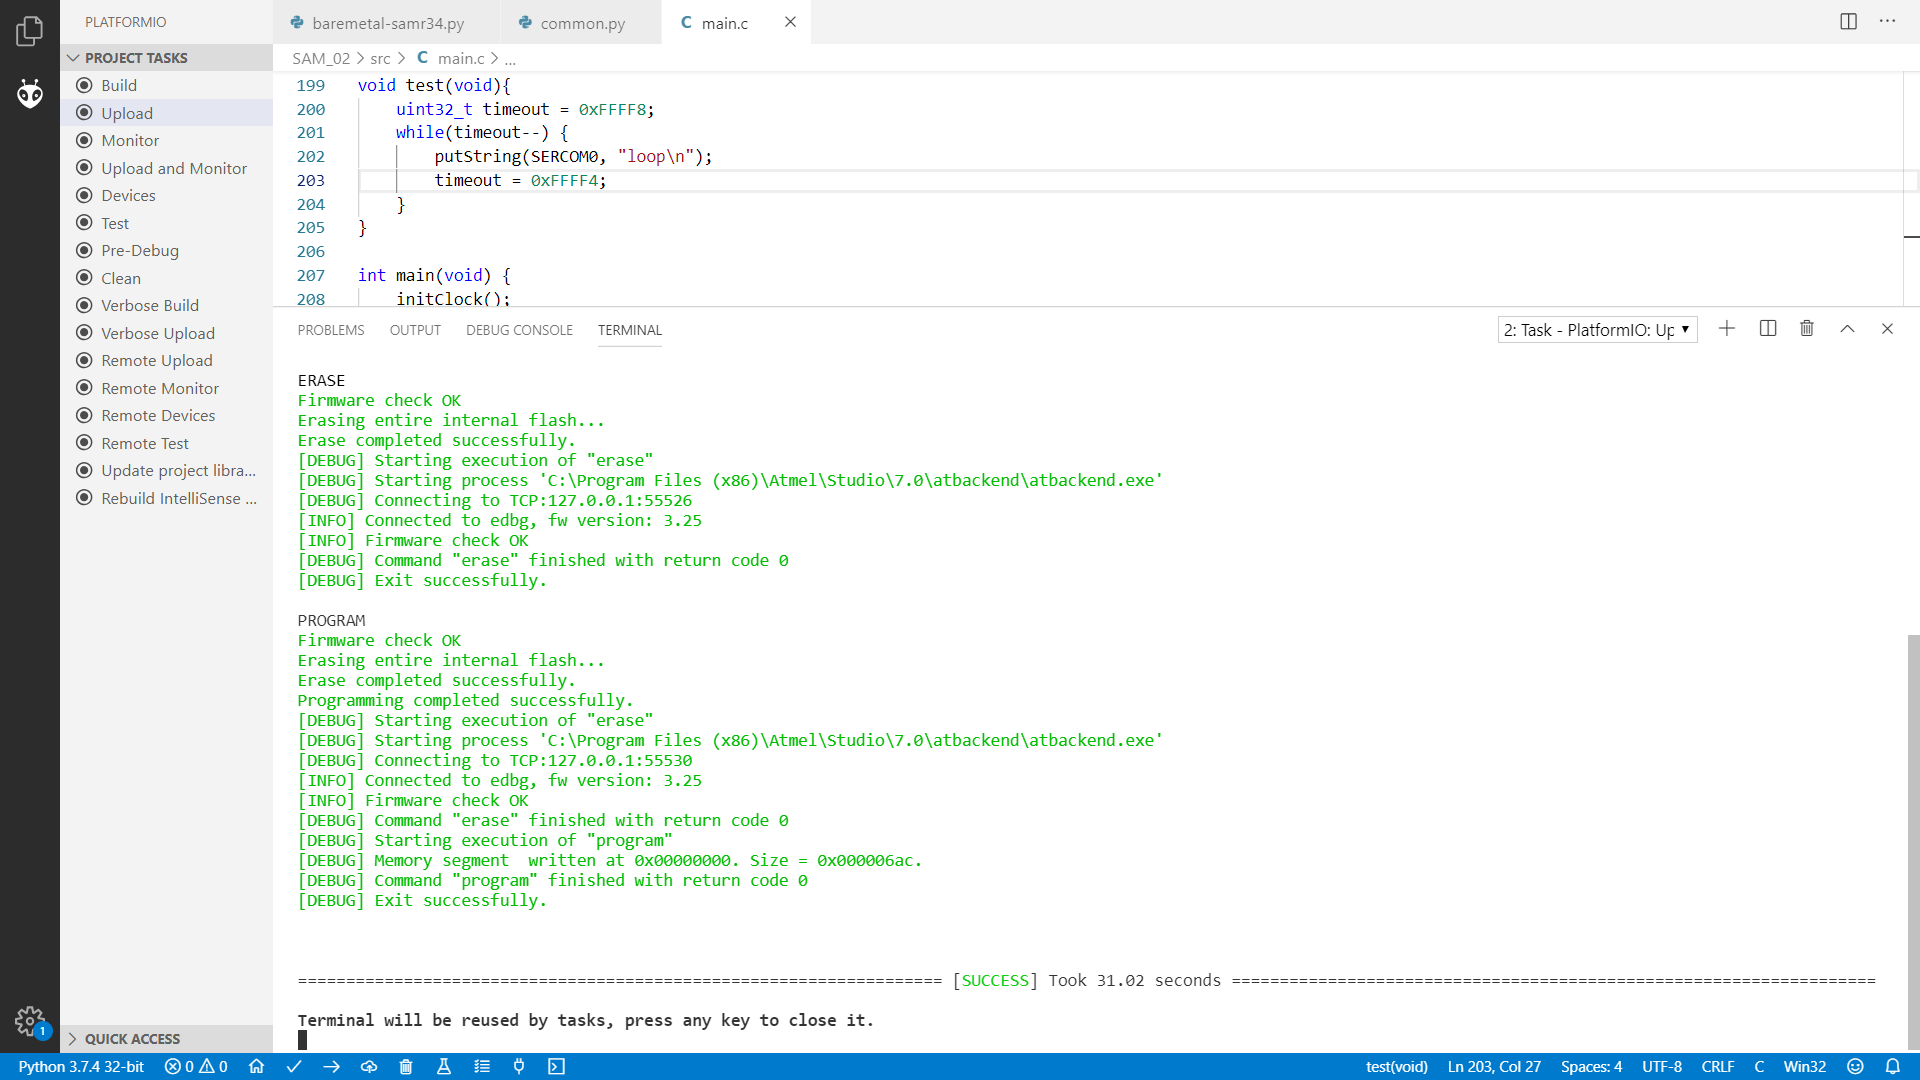Run Update project libraries task
Screen dimensions: 1920x1080
[166, 470]
